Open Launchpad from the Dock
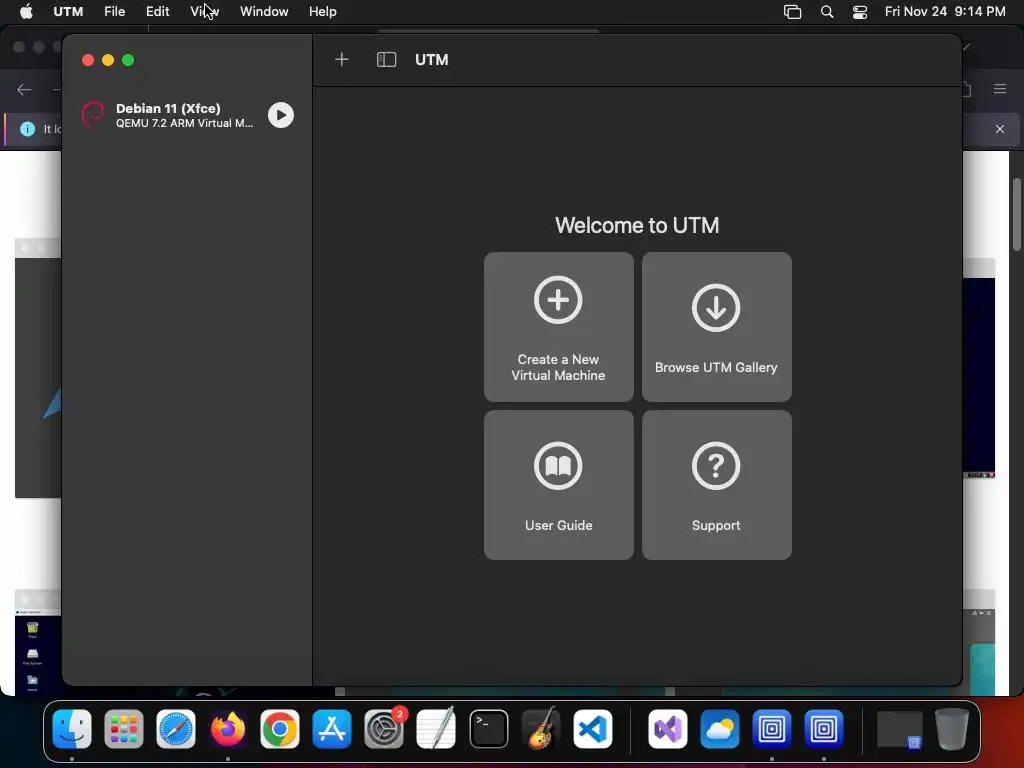Image resolution: width=1024 pixels, height=768 pixels. [123, 729]
